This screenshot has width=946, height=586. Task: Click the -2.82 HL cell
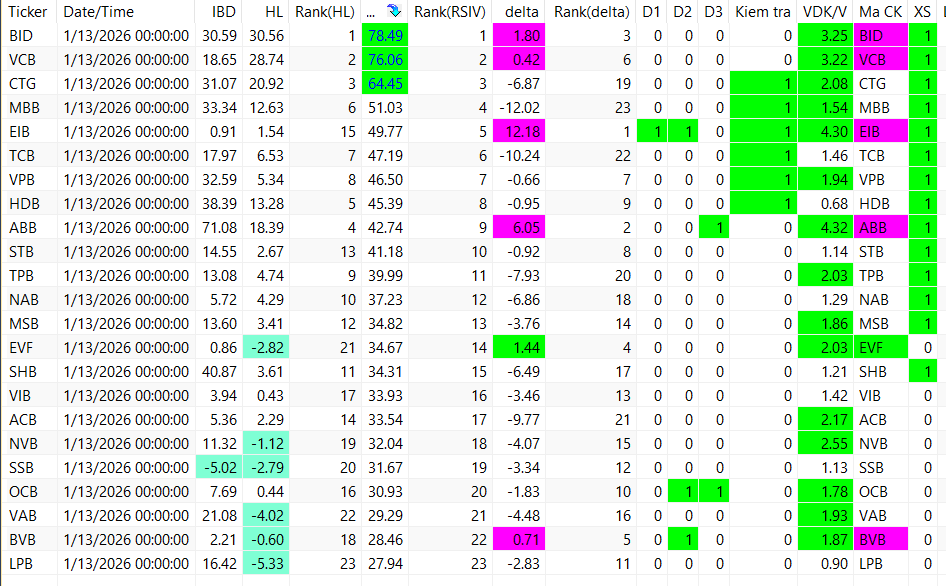point(266,348)
